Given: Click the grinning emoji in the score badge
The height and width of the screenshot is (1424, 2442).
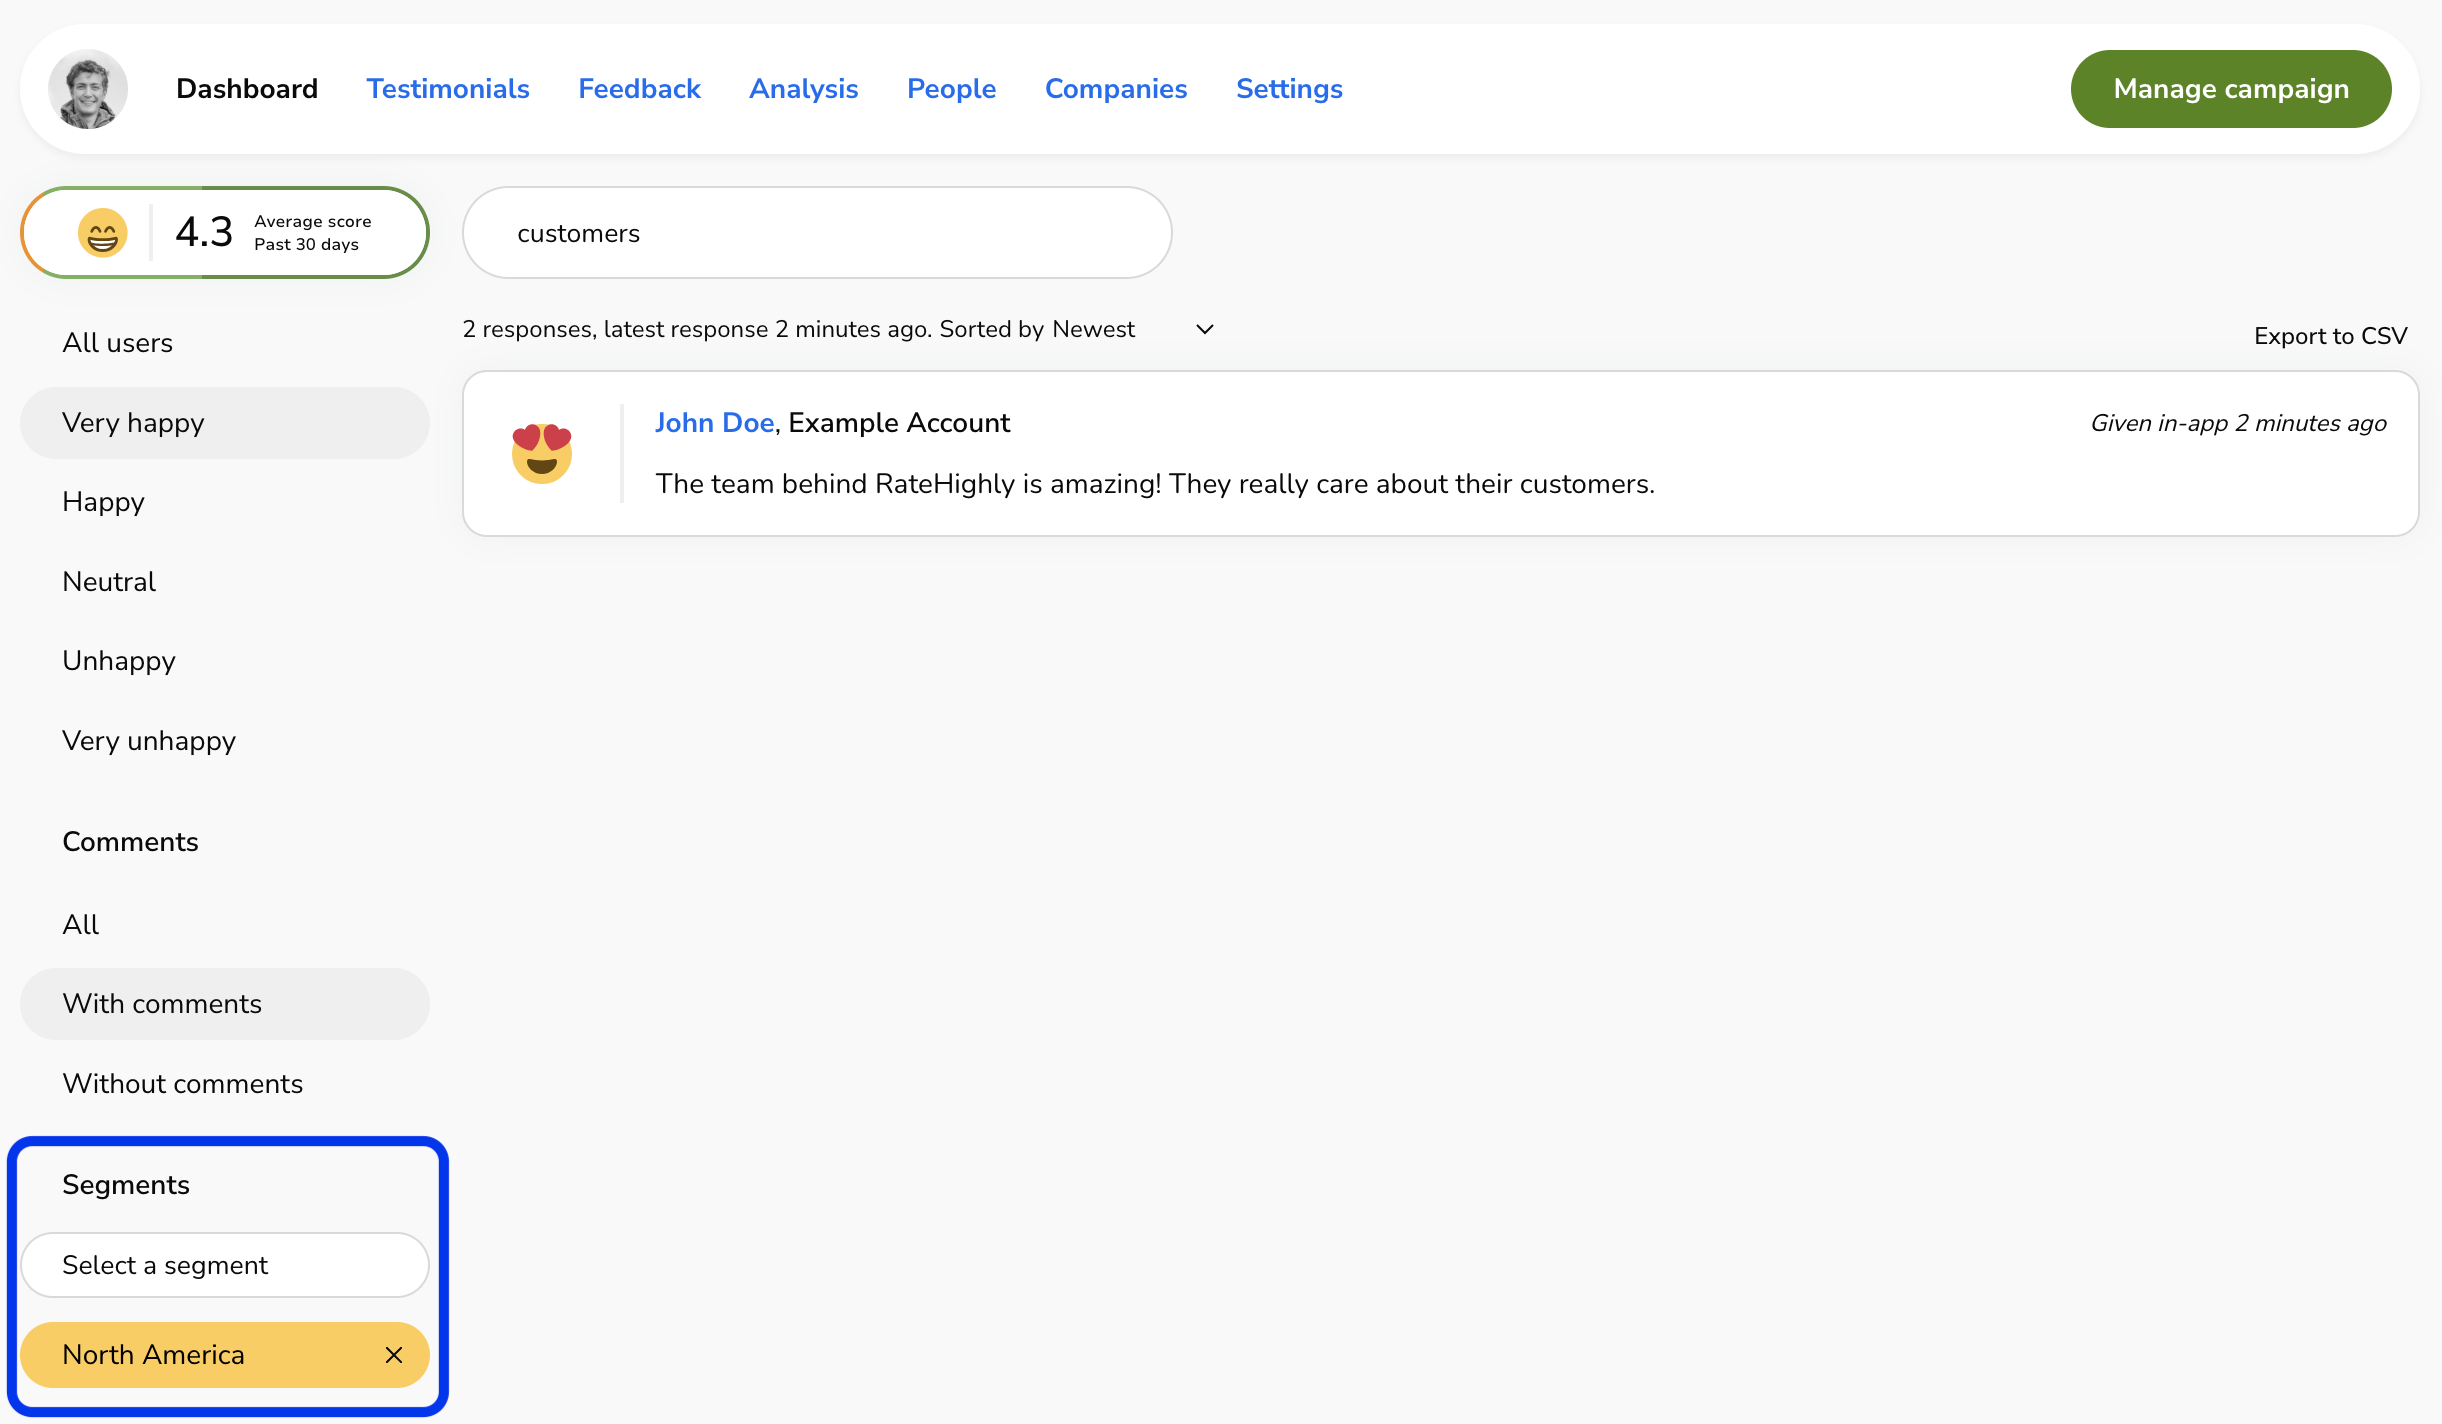Looking at the screenshot, I should coord(103,233).
